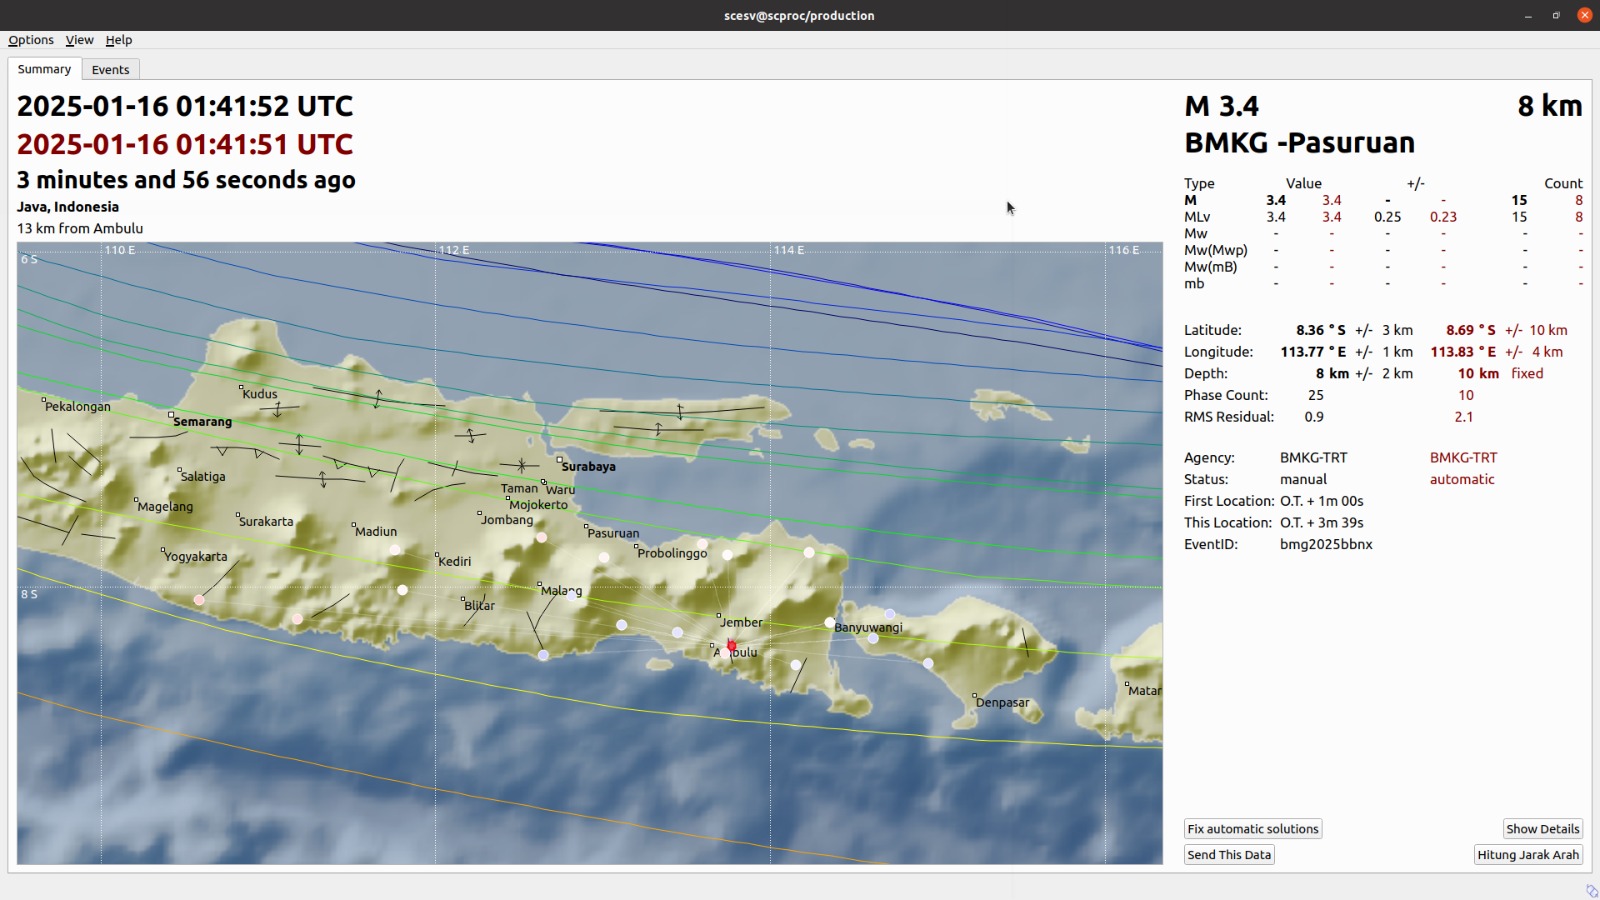Viewport: 1600px width, 900px height.
Task: Click the Fix automatic solutions button
Action: (1252, 828)
